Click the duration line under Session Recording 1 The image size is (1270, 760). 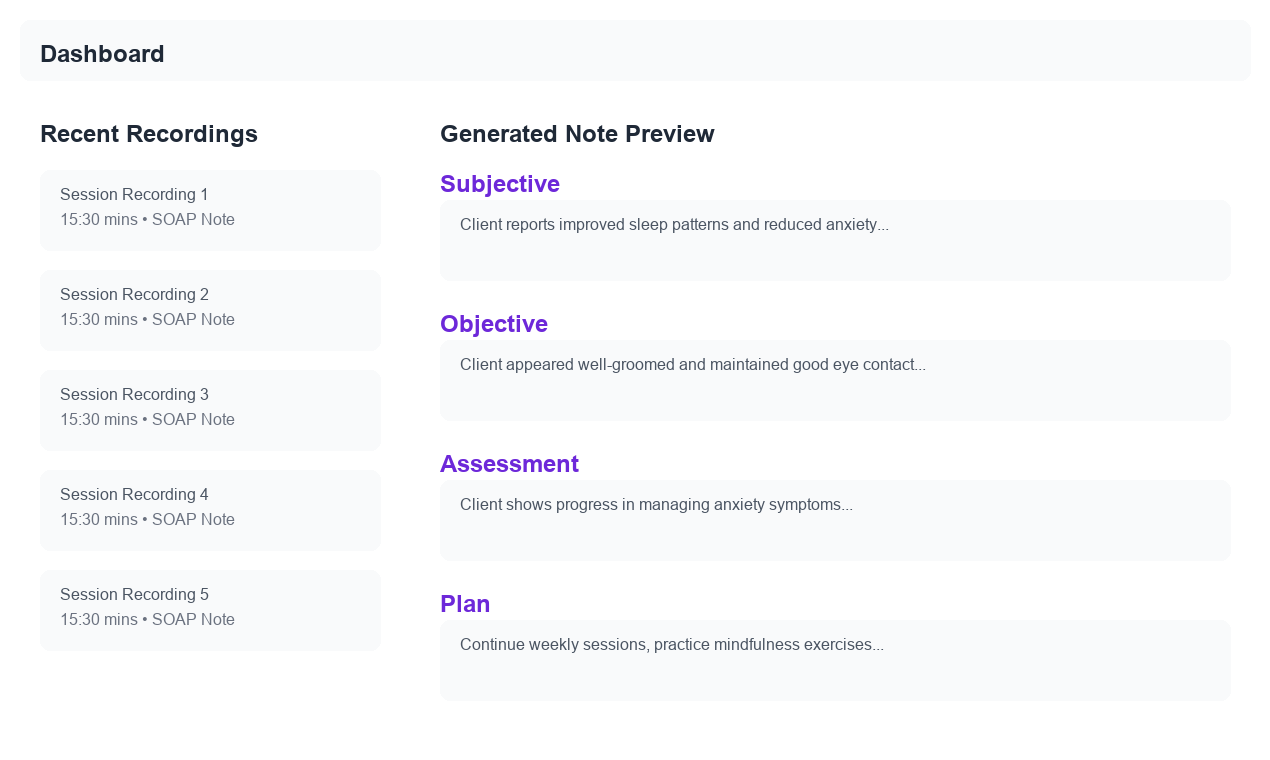[x=147, y=220]
